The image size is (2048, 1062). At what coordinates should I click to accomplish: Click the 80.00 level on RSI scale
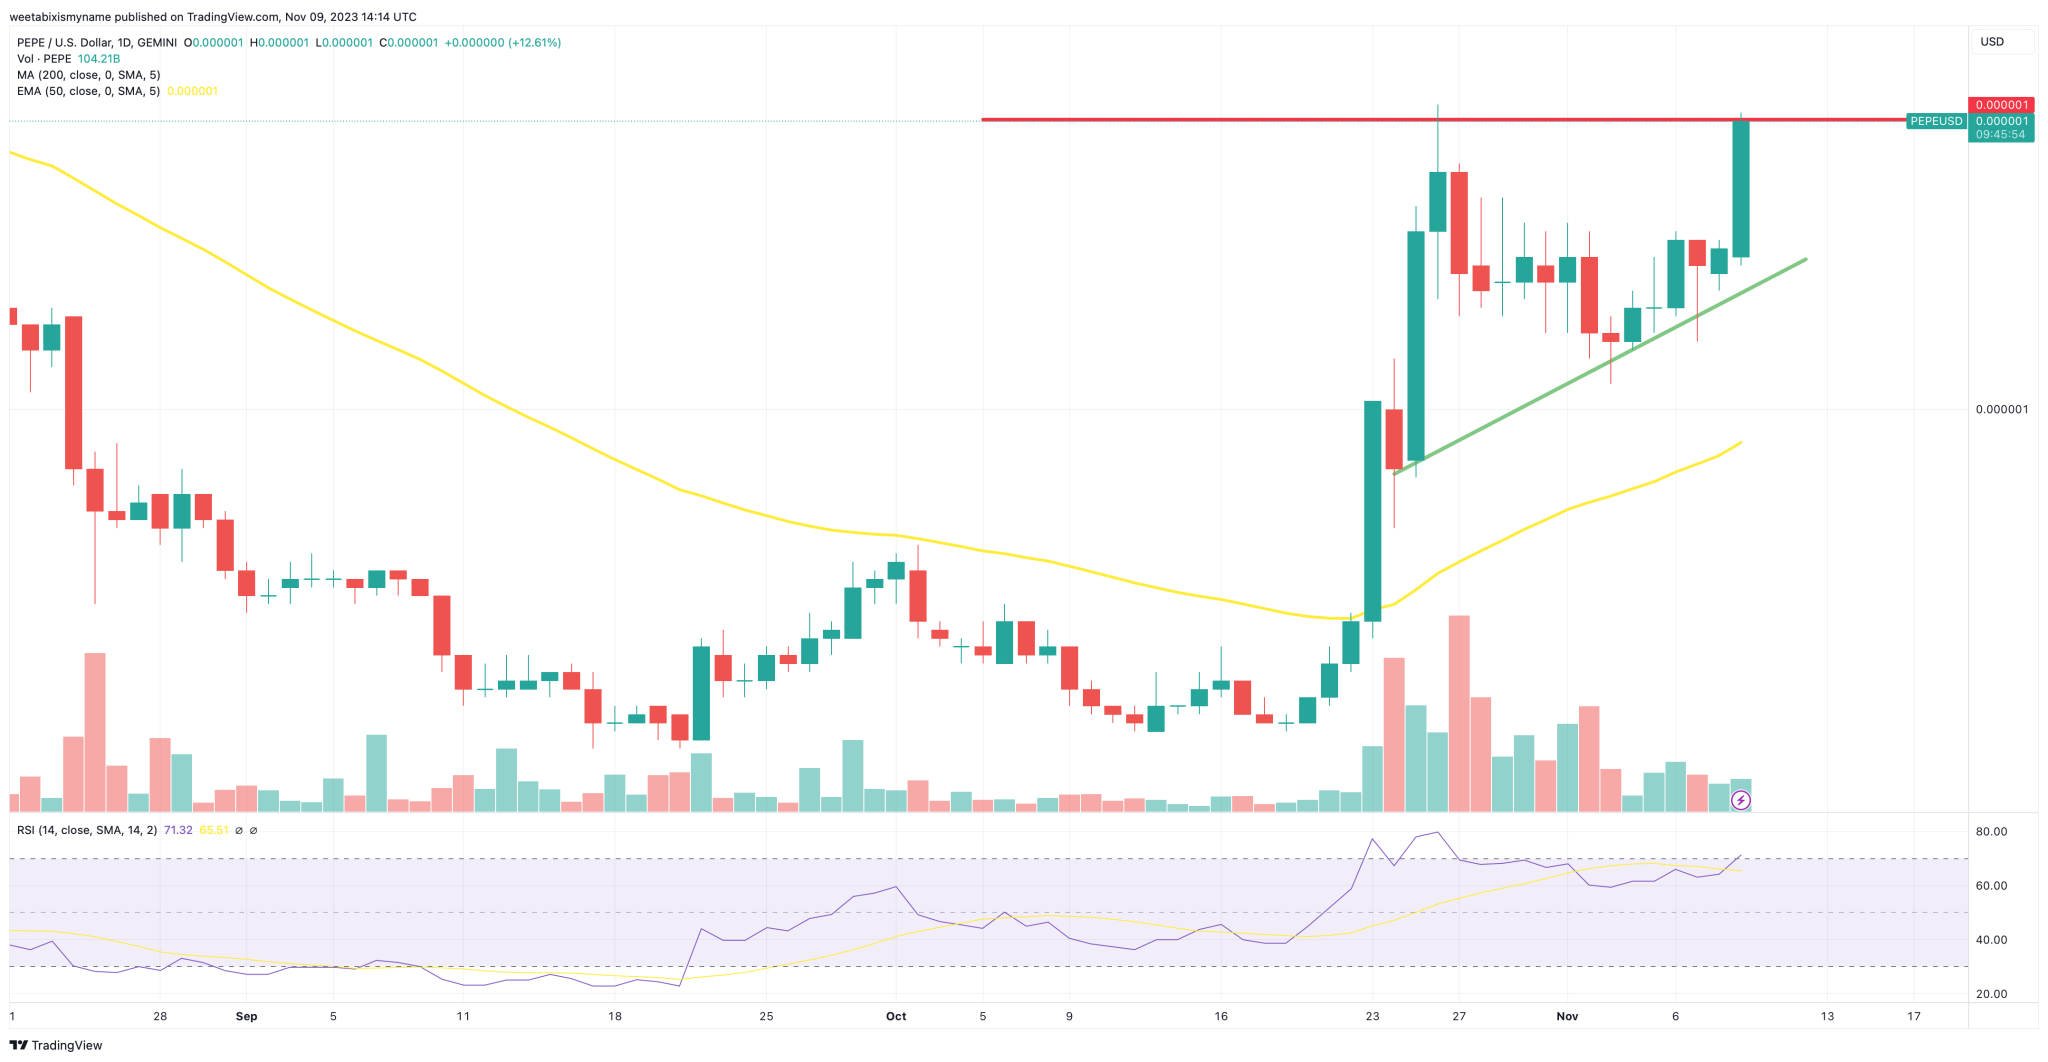pos(1991,832)
